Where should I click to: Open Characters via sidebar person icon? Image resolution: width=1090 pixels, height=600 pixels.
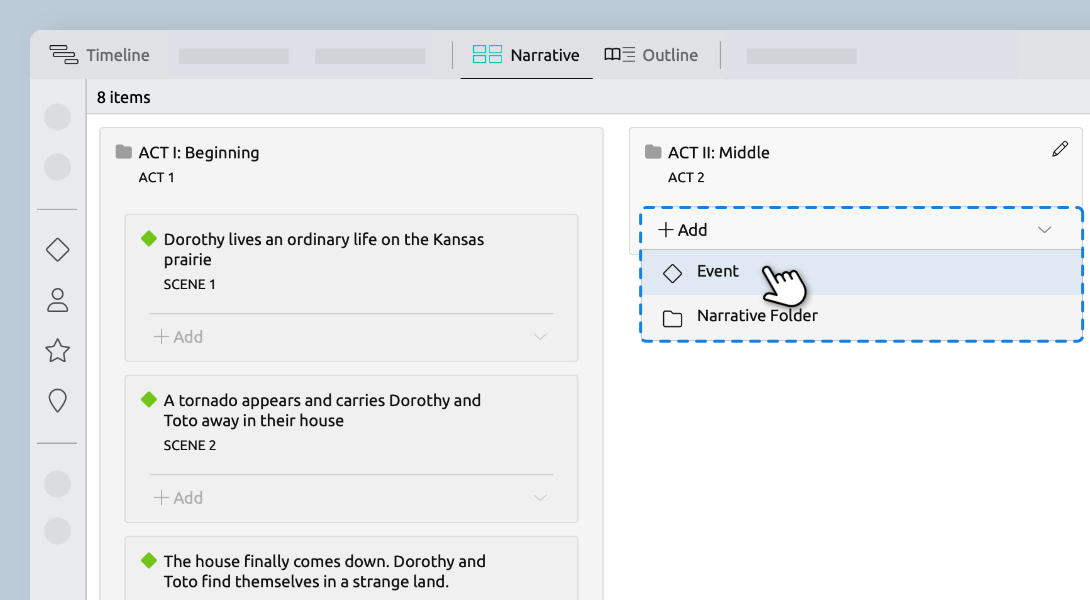58,300
